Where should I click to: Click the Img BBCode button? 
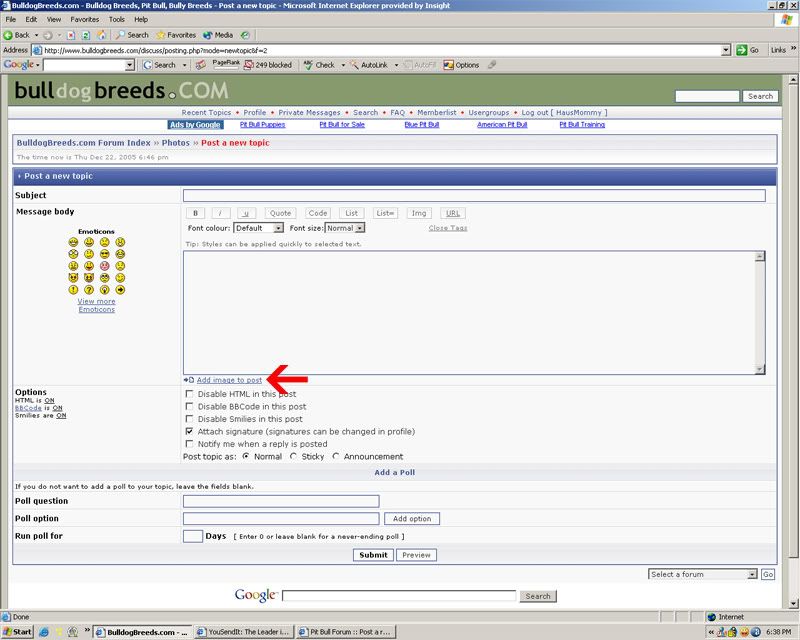pyautogui.click(x=419, y=213)
